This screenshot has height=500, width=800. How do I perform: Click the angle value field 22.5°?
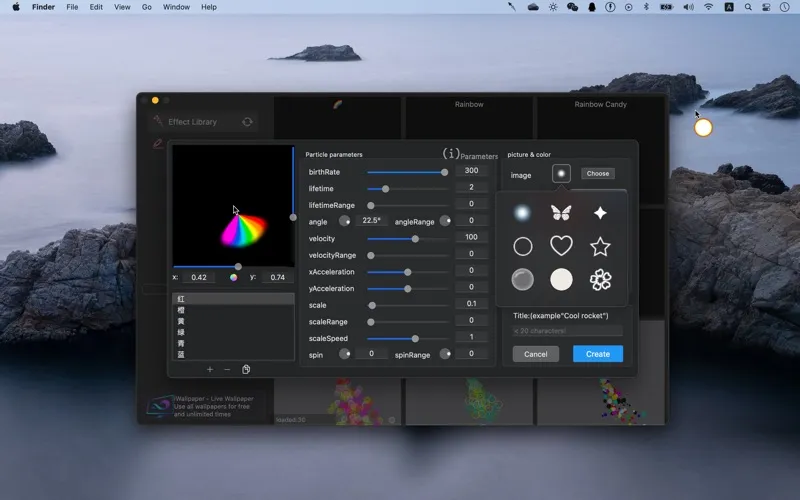(371, 220)
